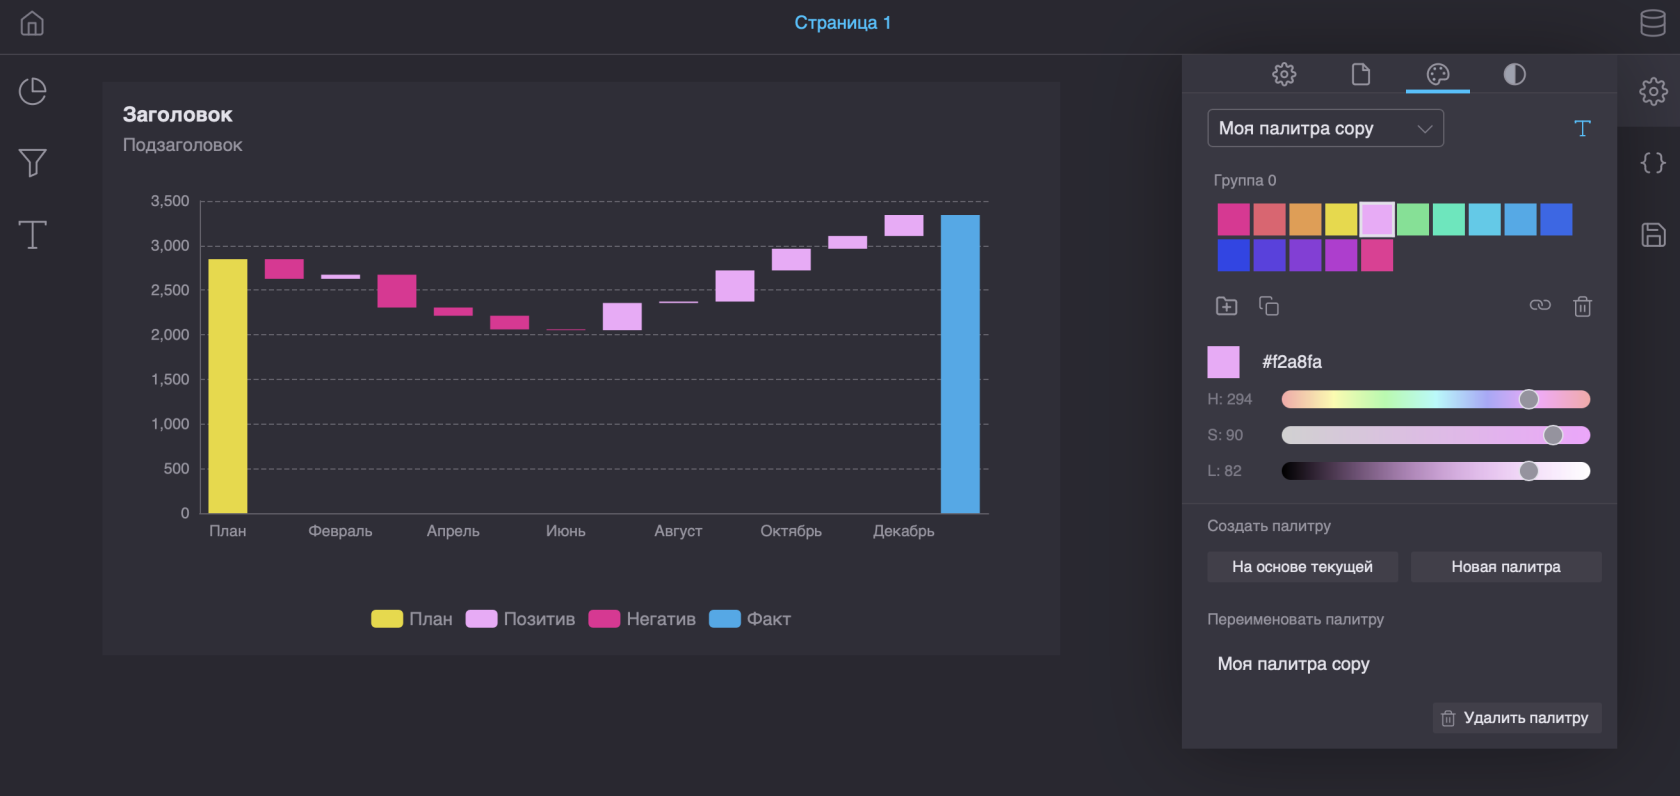Click the chart title 'Заголовок'

178,115
